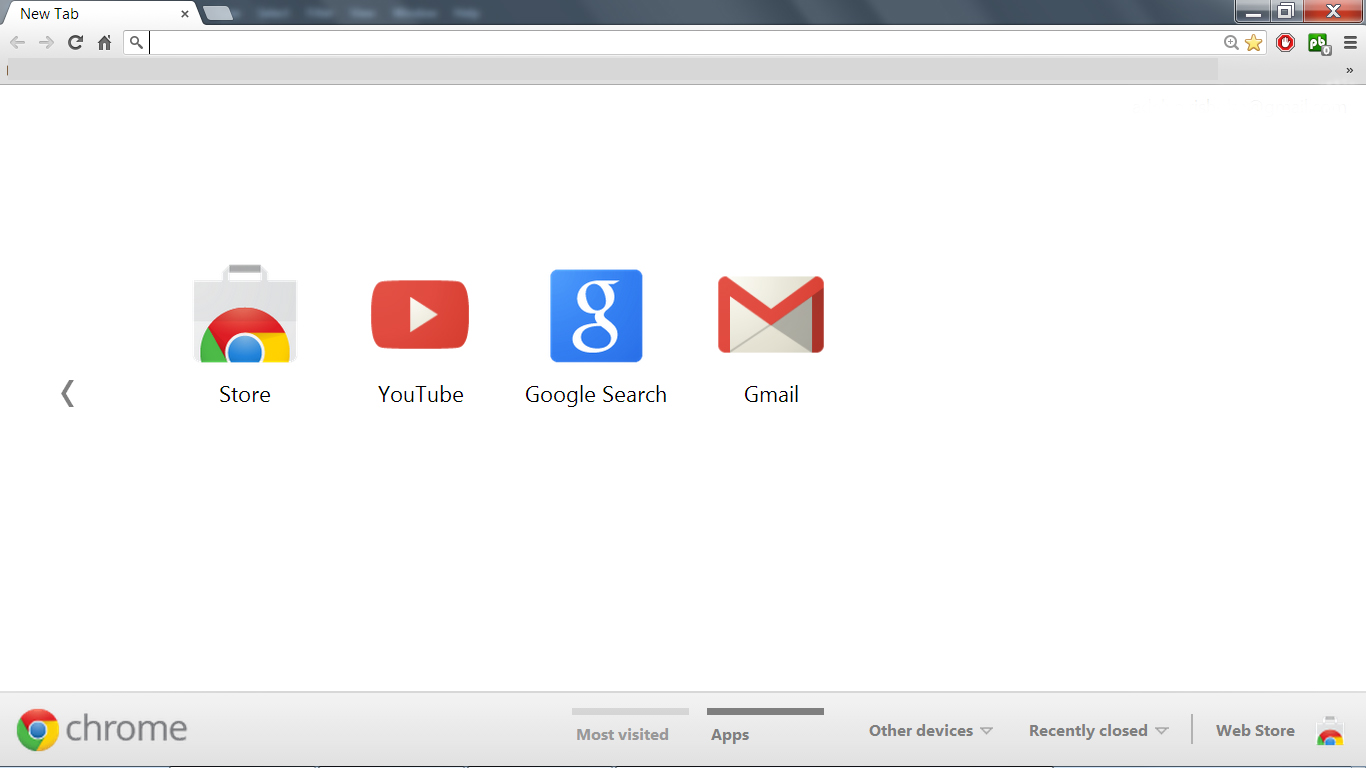Click the Gmail label text

(x=771, y=394)
